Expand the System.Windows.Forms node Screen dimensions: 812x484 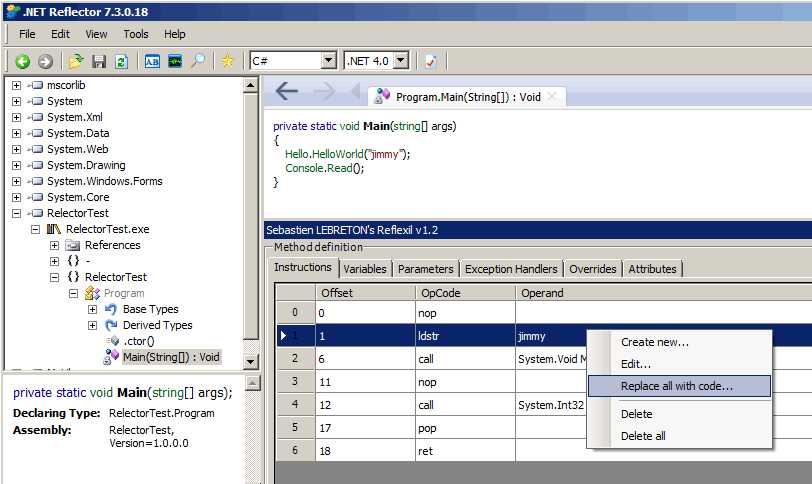17,182
